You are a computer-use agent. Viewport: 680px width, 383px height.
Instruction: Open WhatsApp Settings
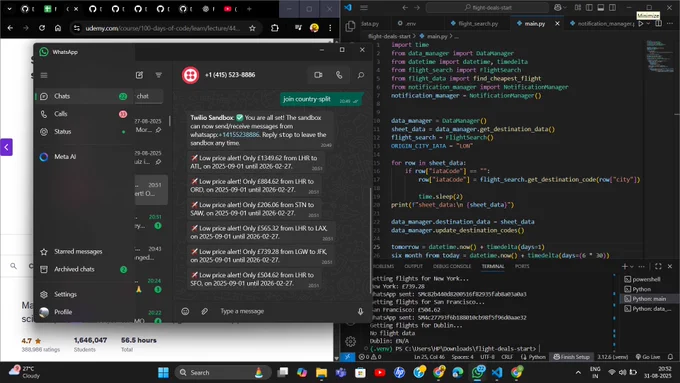(83, 295)
